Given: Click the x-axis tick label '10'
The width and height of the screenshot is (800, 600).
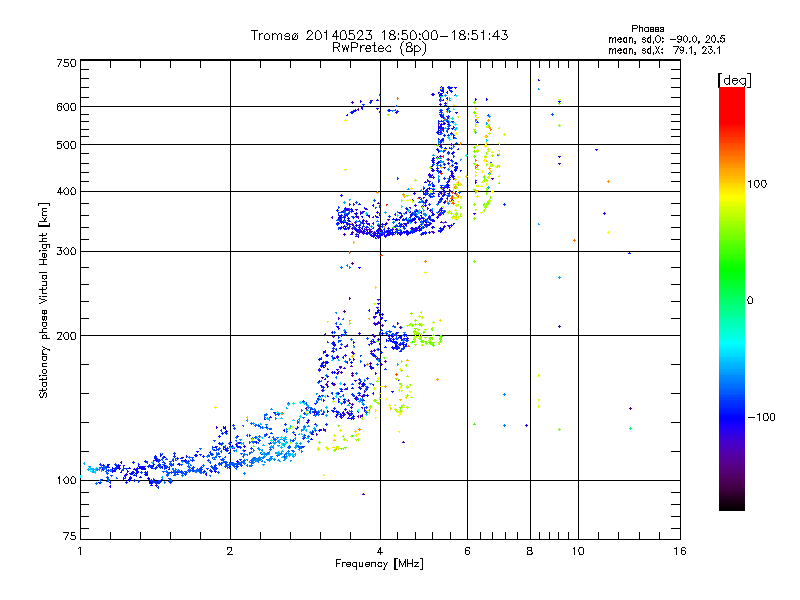Looking at the screenshot, I should point(578,551).
